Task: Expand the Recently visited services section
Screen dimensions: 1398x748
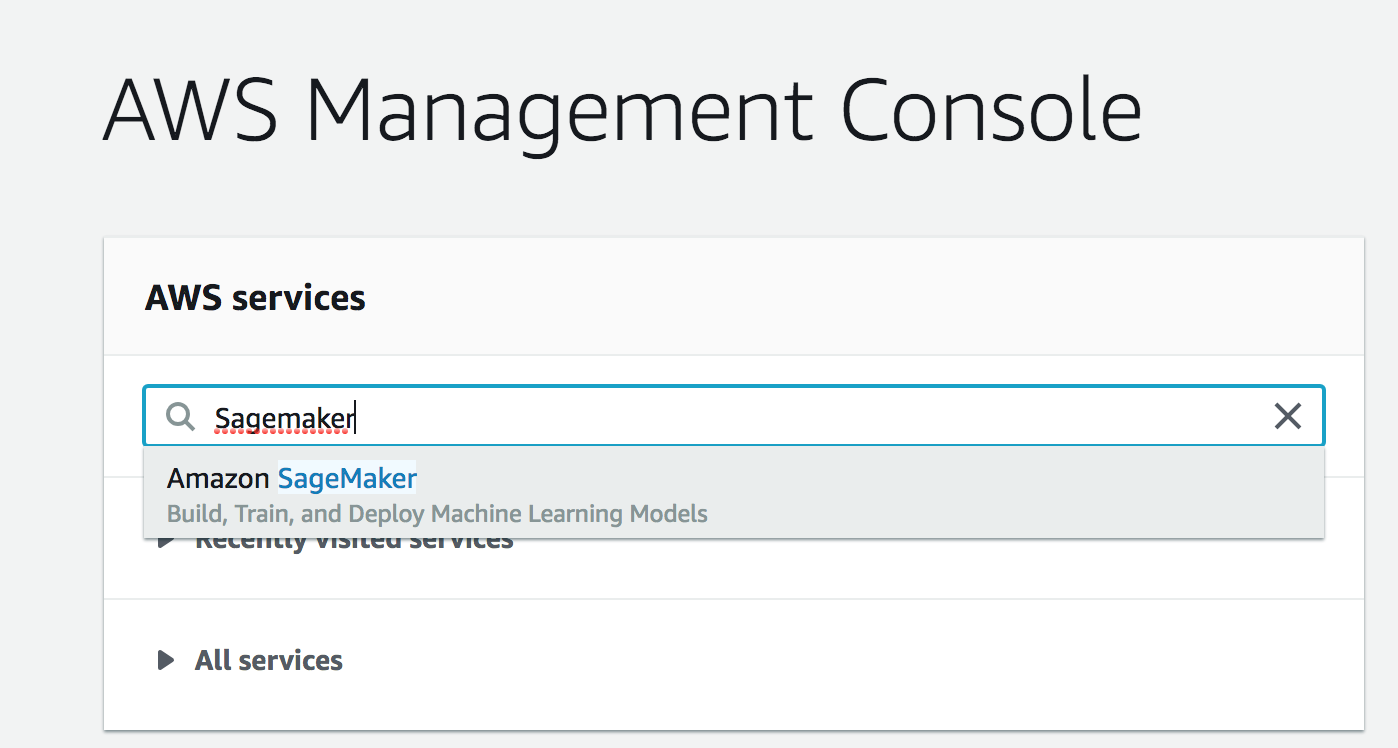Action: 354,543
